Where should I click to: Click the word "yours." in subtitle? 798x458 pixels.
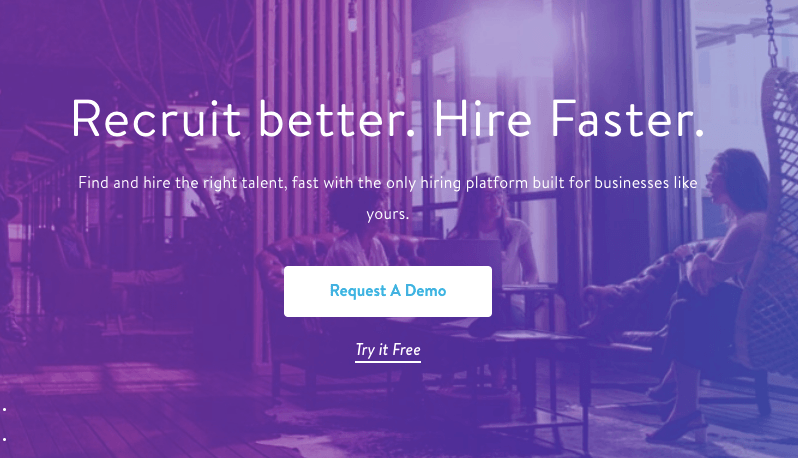point(388,214)
